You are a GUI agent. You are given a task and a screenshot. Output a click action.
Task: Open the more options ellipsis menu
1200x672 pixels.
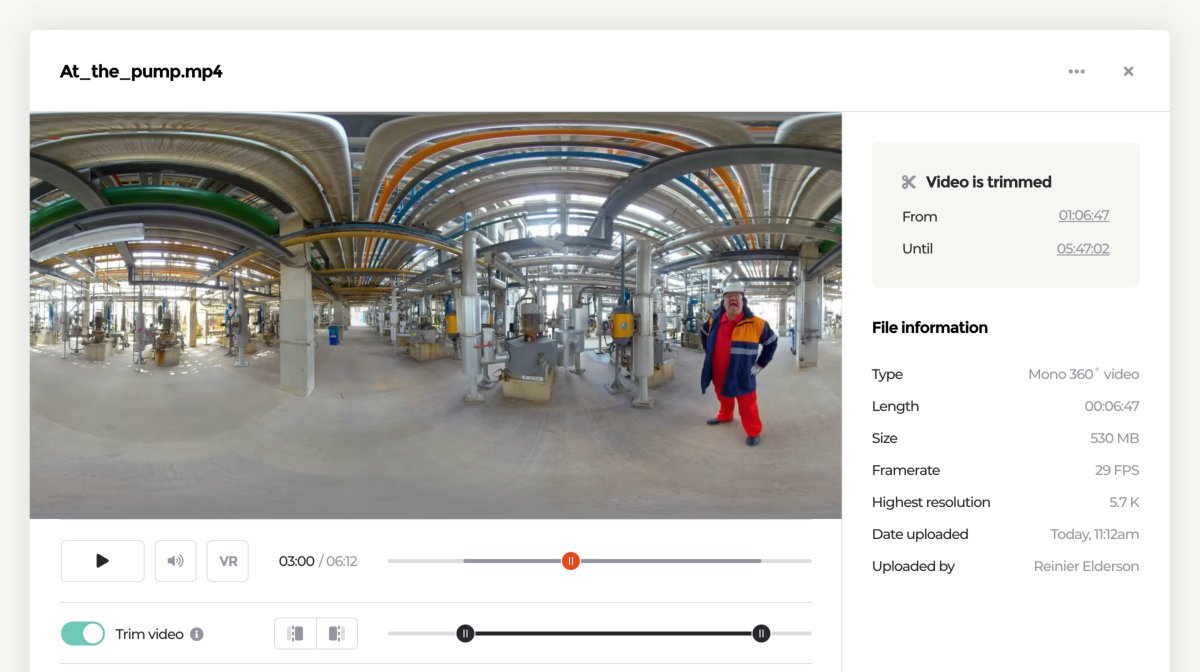point(1077,71)
